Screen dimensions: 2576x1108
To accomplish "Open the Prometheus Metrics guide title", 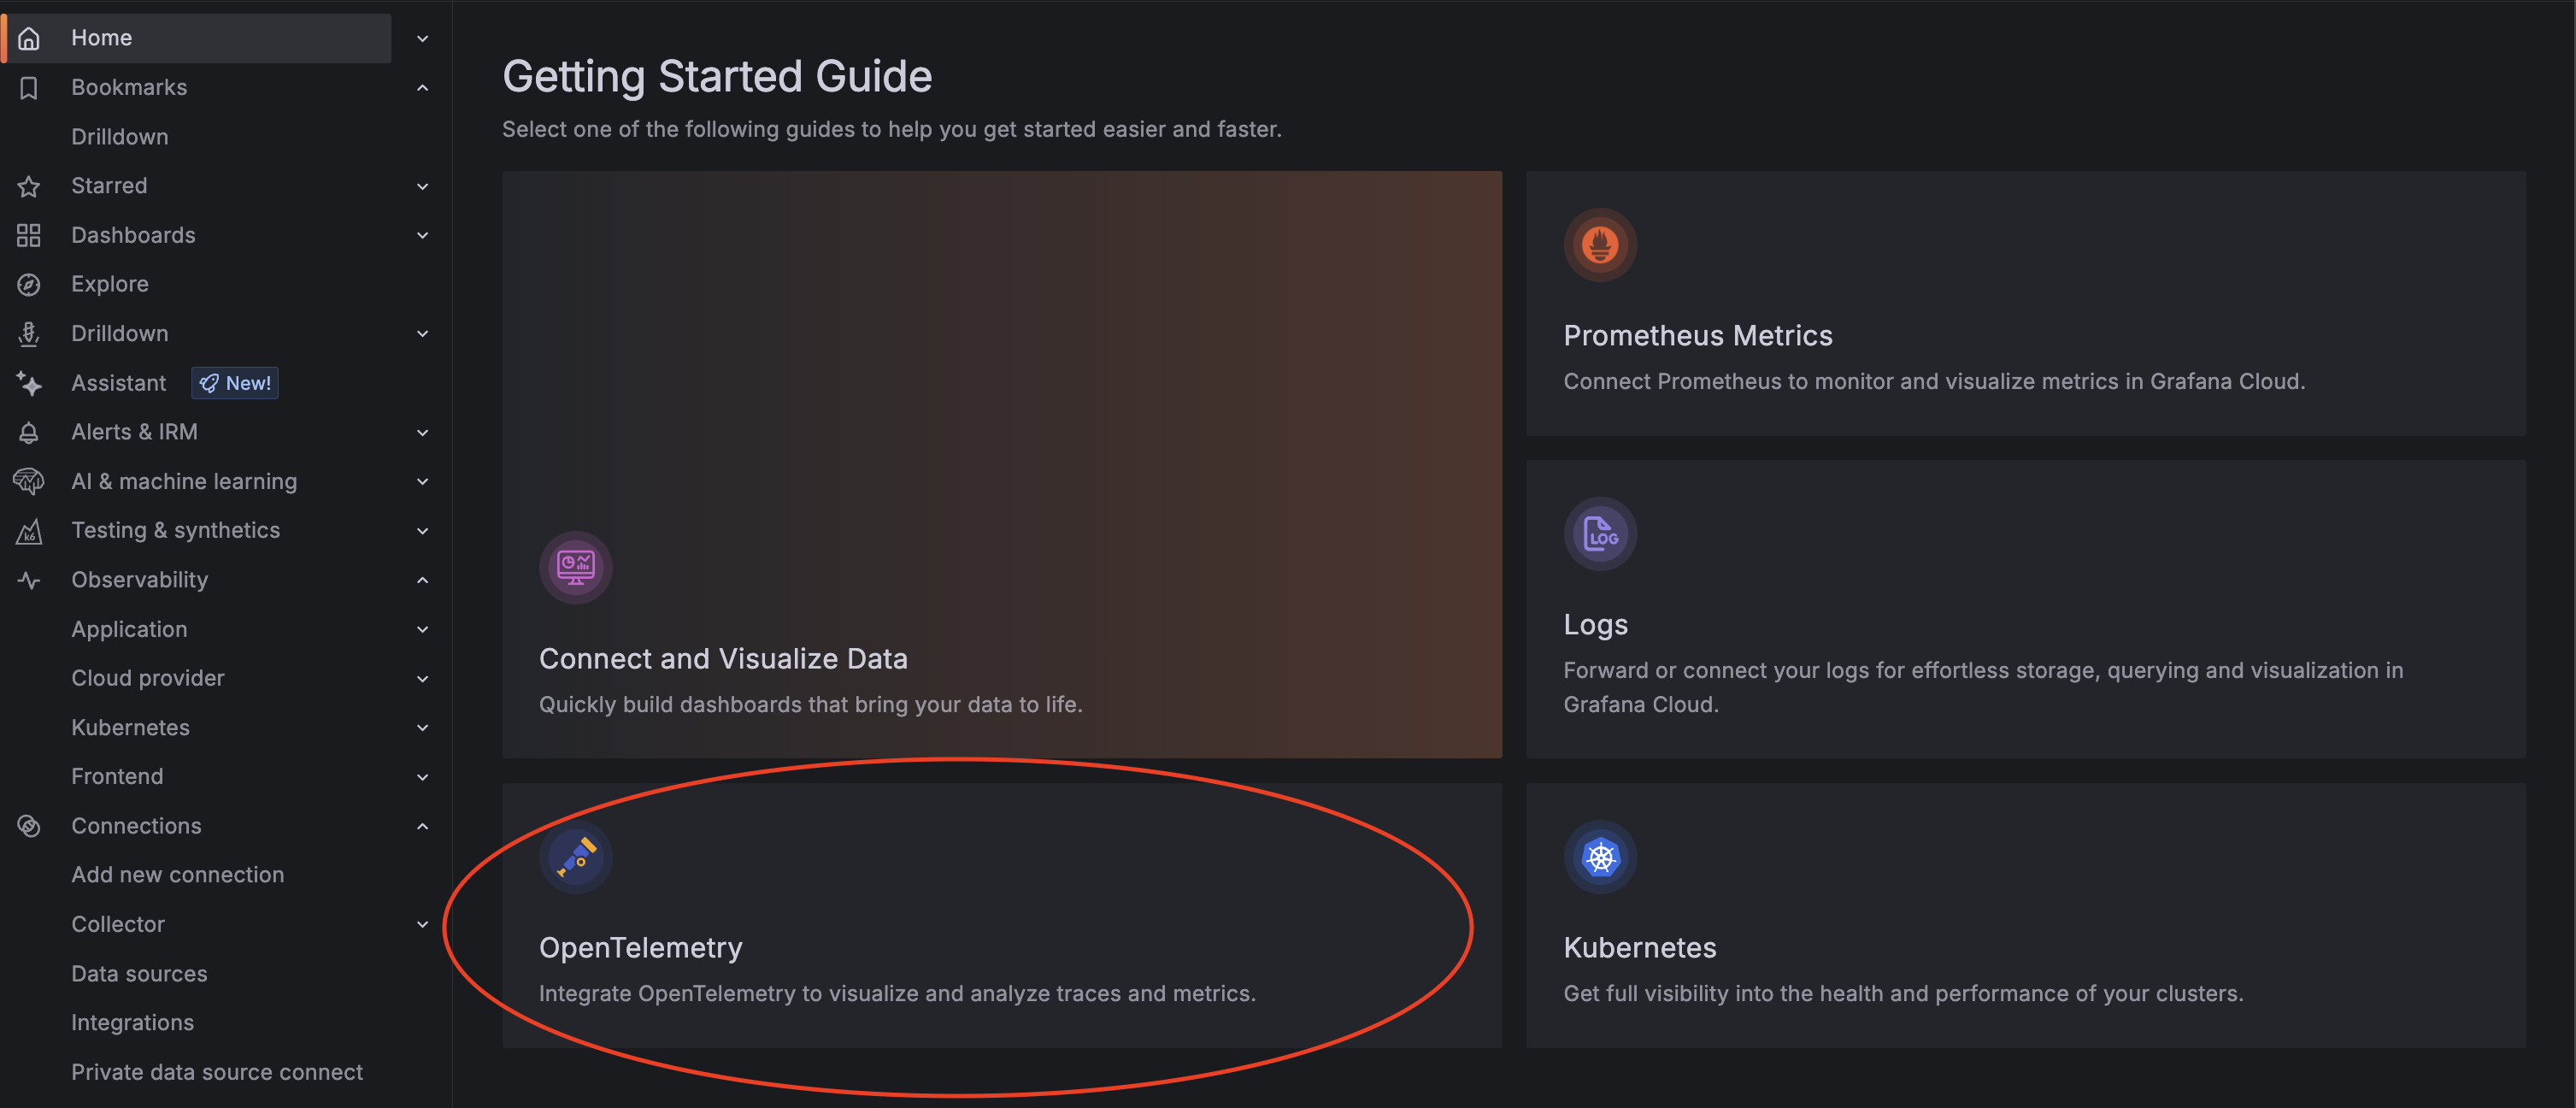I will pos(1697,336).
